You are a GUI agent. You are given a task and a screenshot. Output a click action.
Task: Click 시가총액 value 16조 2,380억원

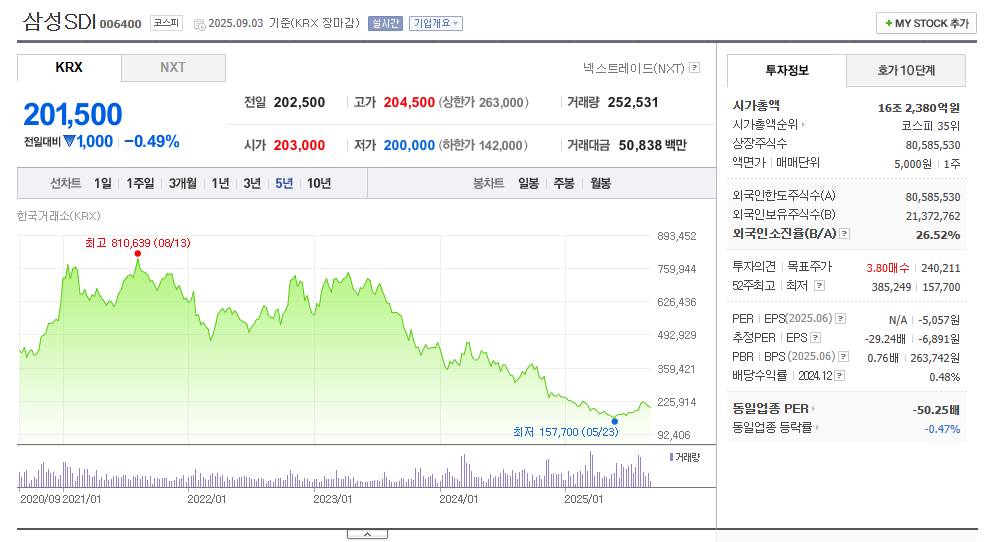point(919,108)
